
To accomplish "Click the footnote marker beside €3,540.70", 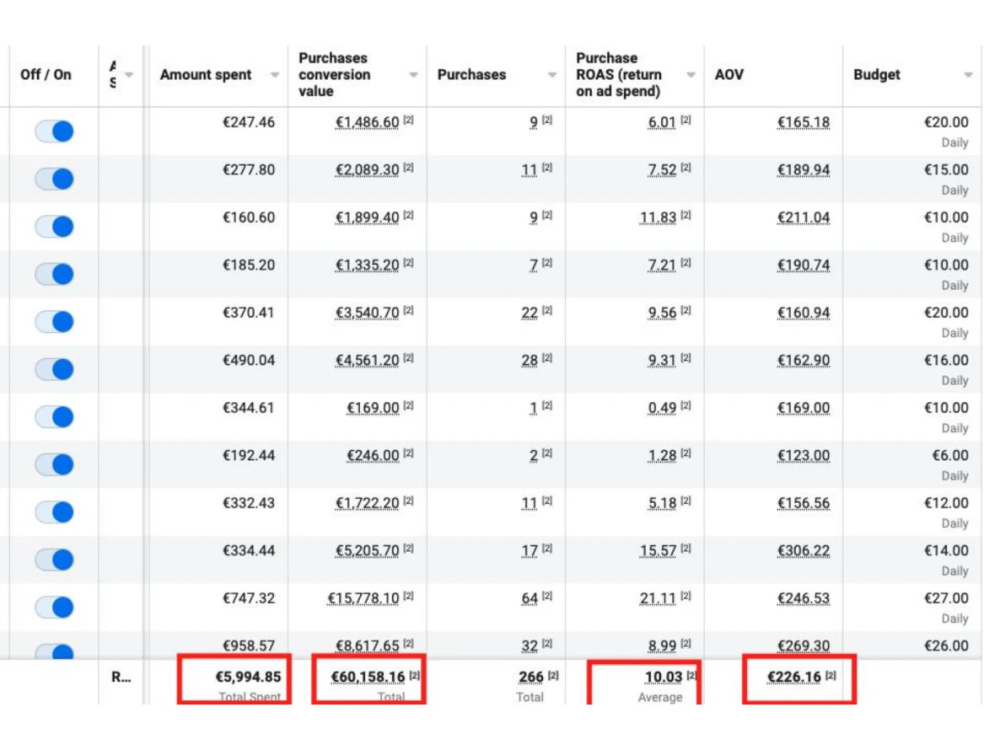I will [409, 311].
